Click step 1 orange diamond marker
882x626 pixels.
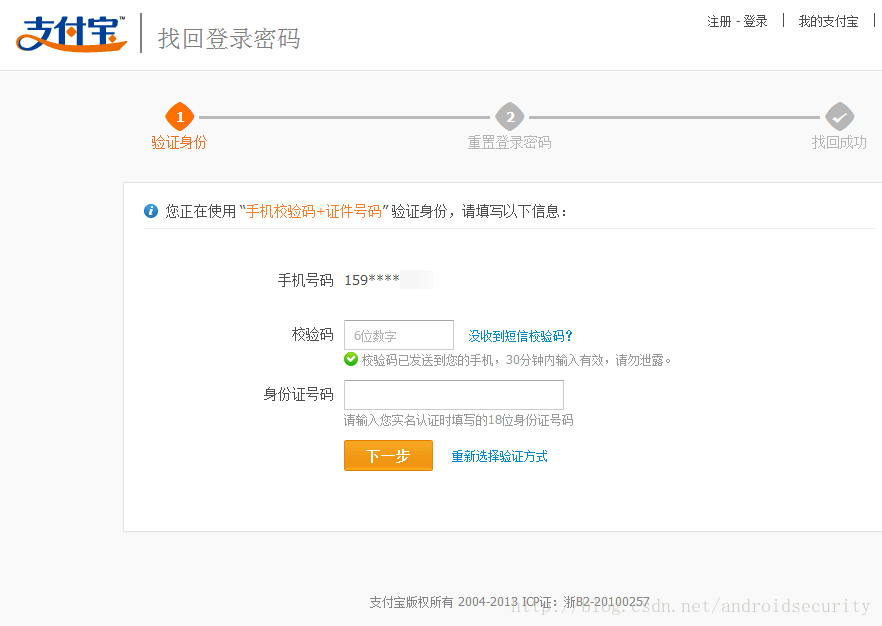coord(179,116)
